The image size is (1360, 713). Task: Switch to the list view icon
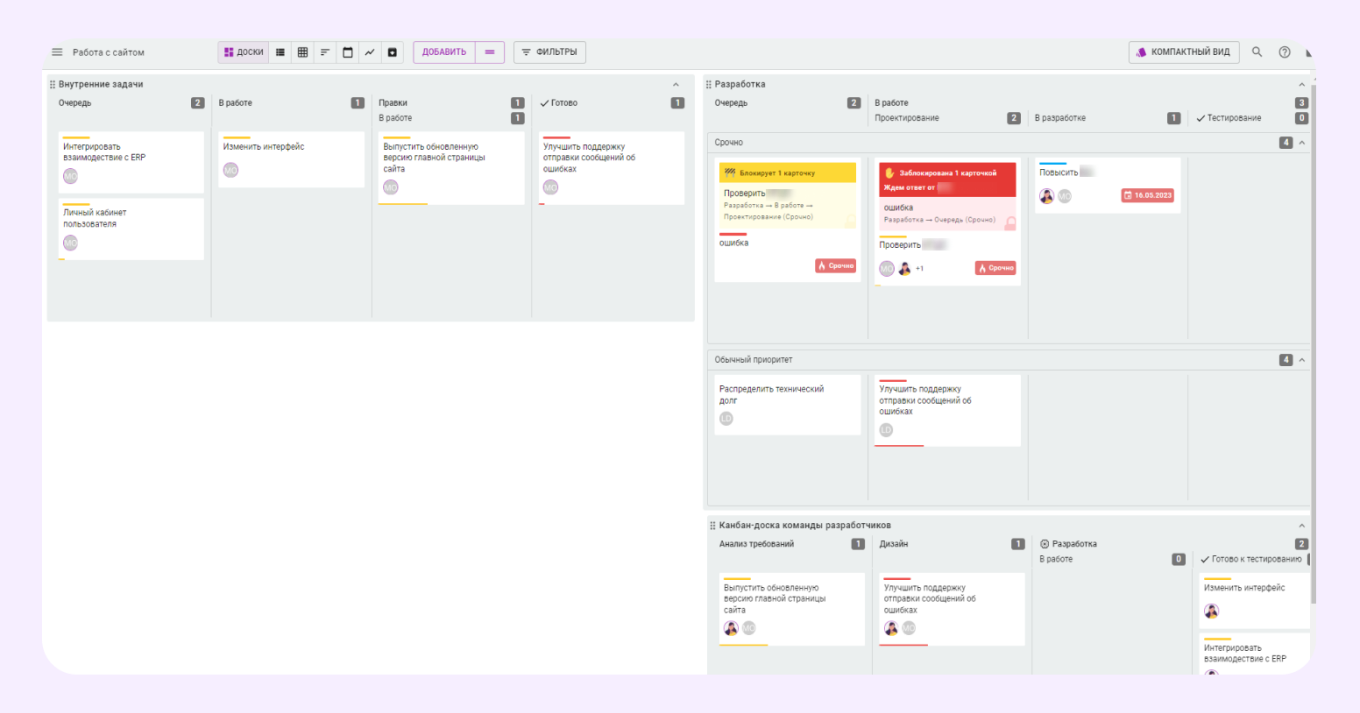(x=280, y=52)
